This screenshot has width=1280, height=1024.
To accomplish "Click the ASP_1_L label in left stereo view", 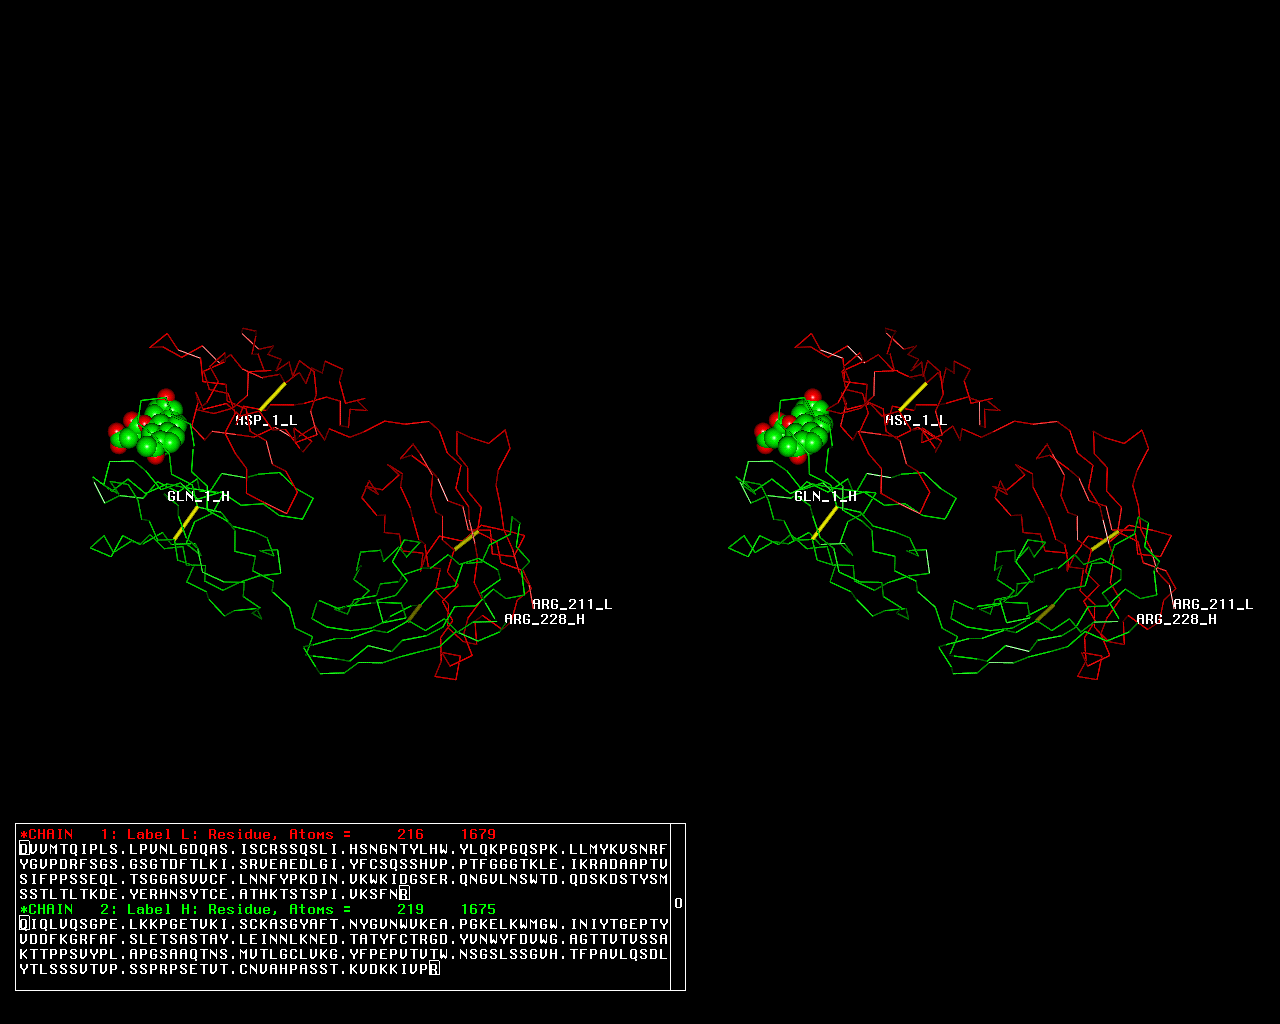I will 266,420.
